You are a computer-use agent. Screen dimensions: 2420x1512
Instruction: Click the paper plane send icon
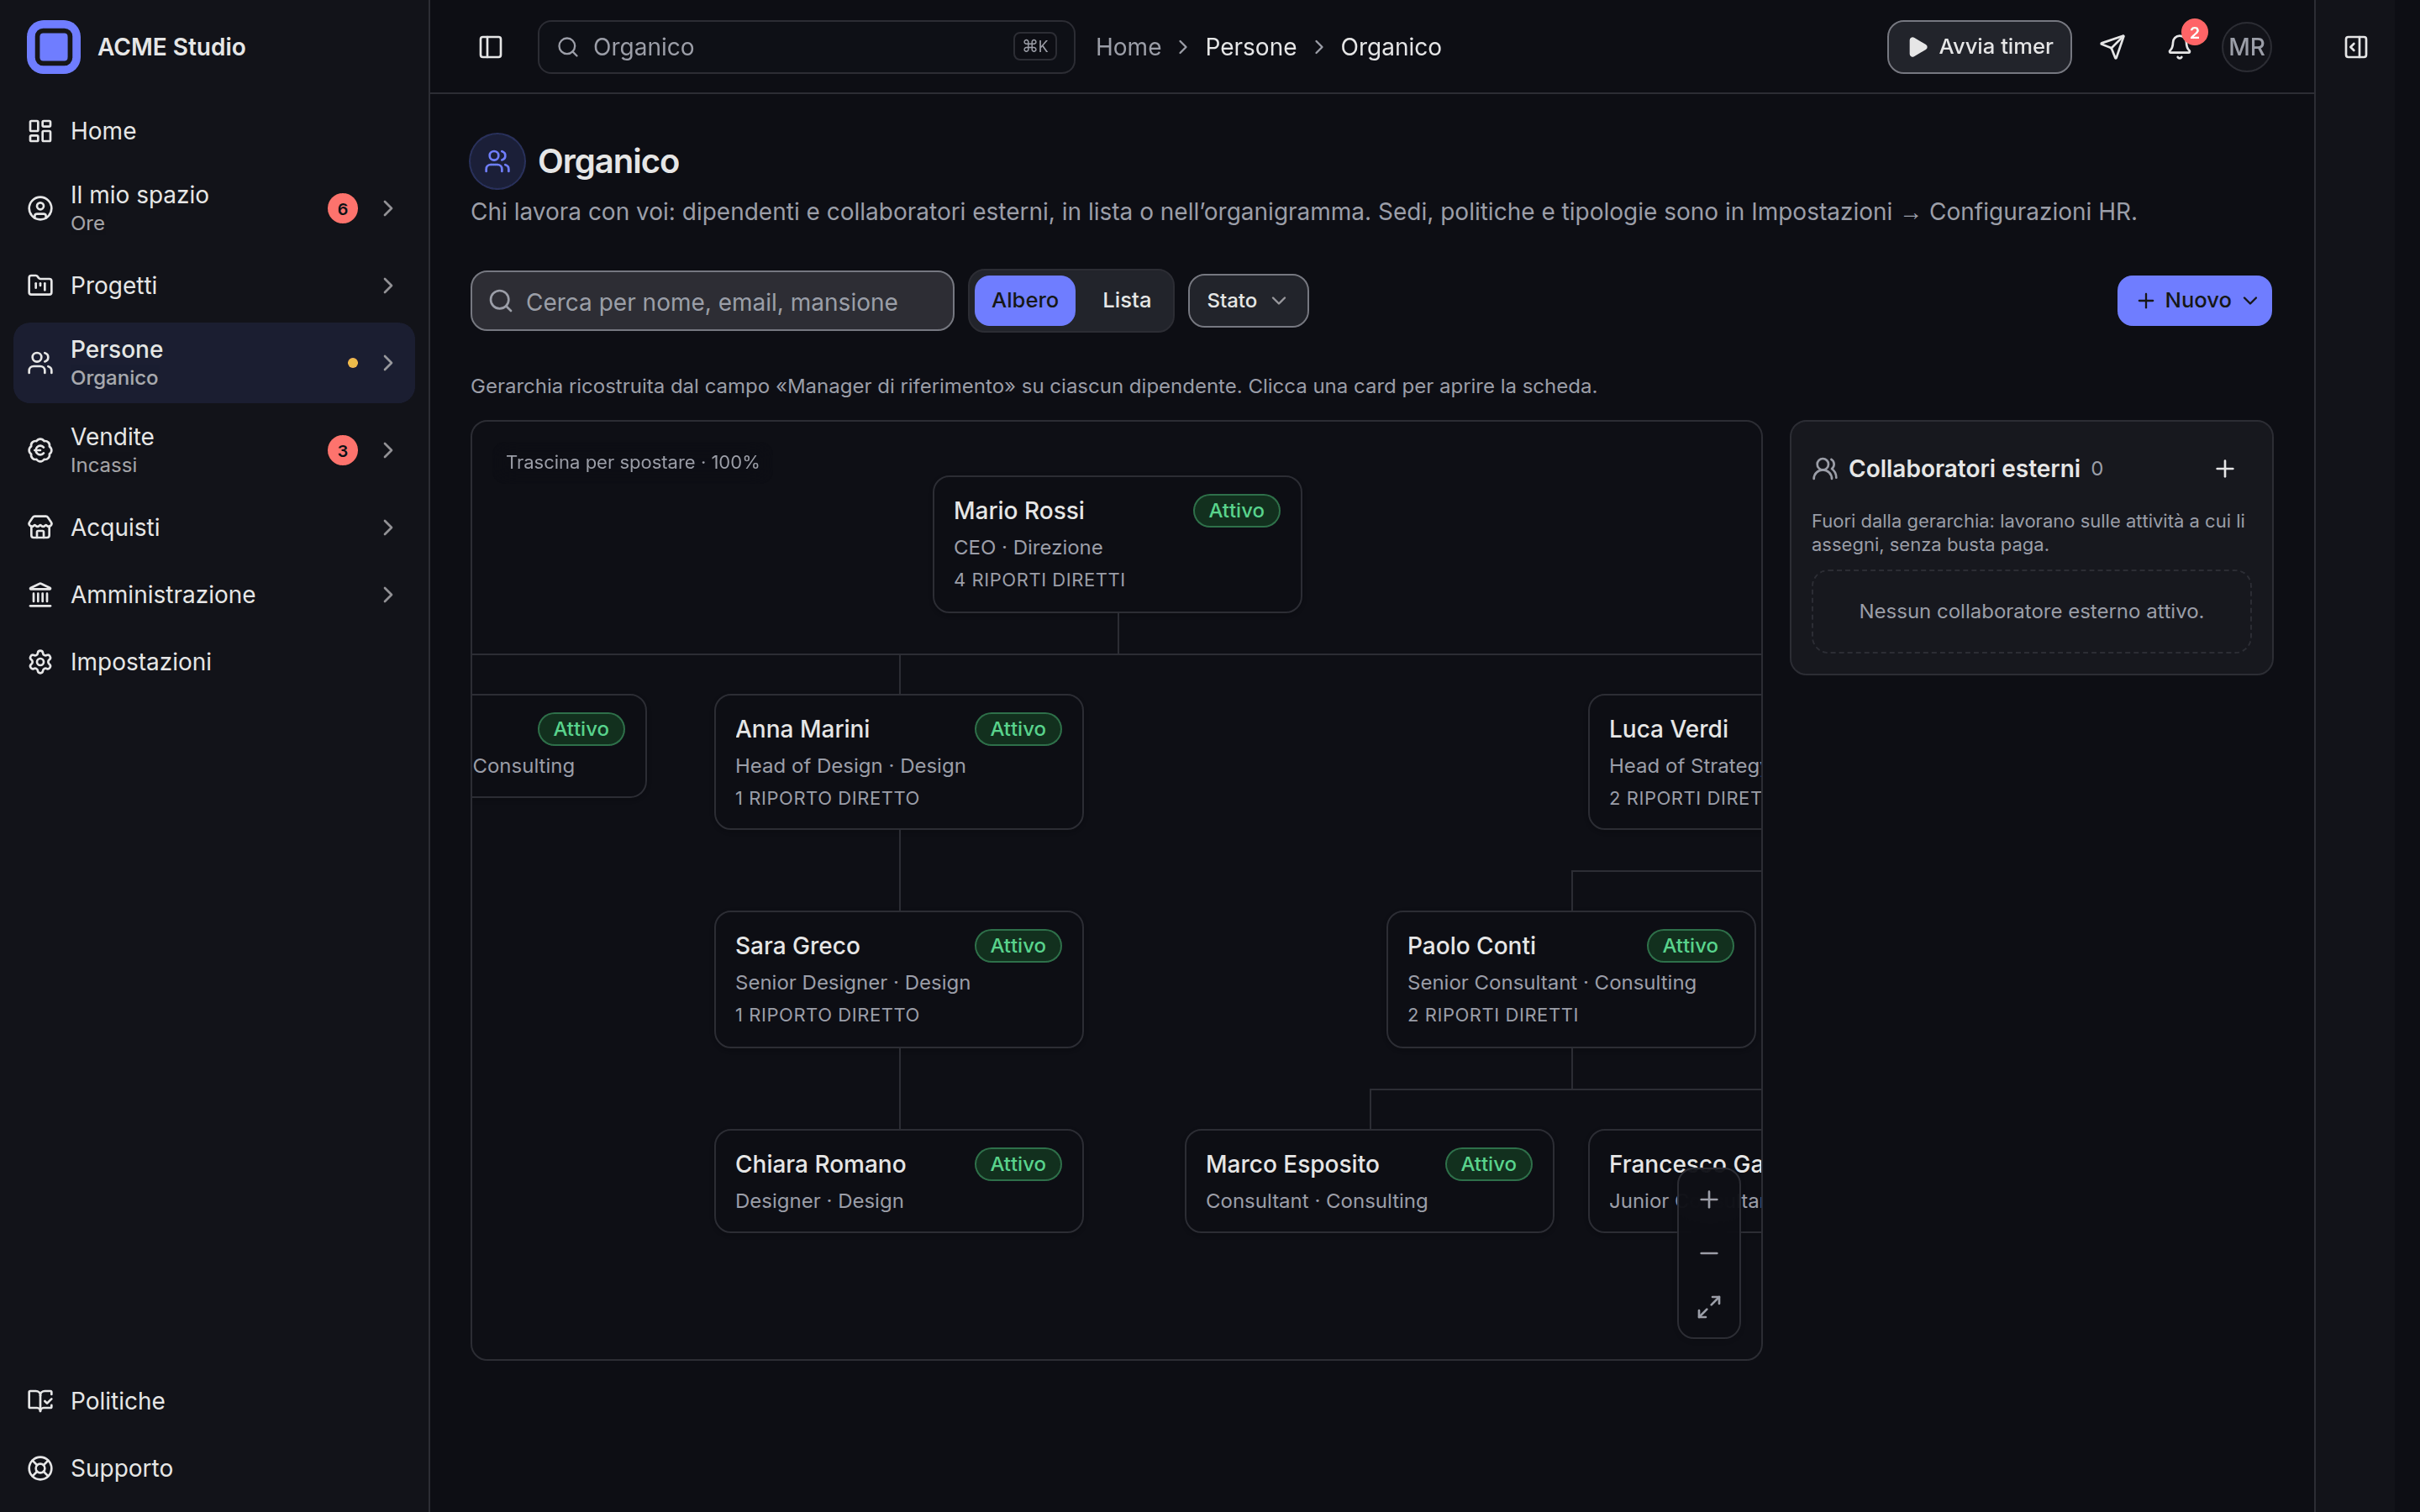pos(2112,47)
